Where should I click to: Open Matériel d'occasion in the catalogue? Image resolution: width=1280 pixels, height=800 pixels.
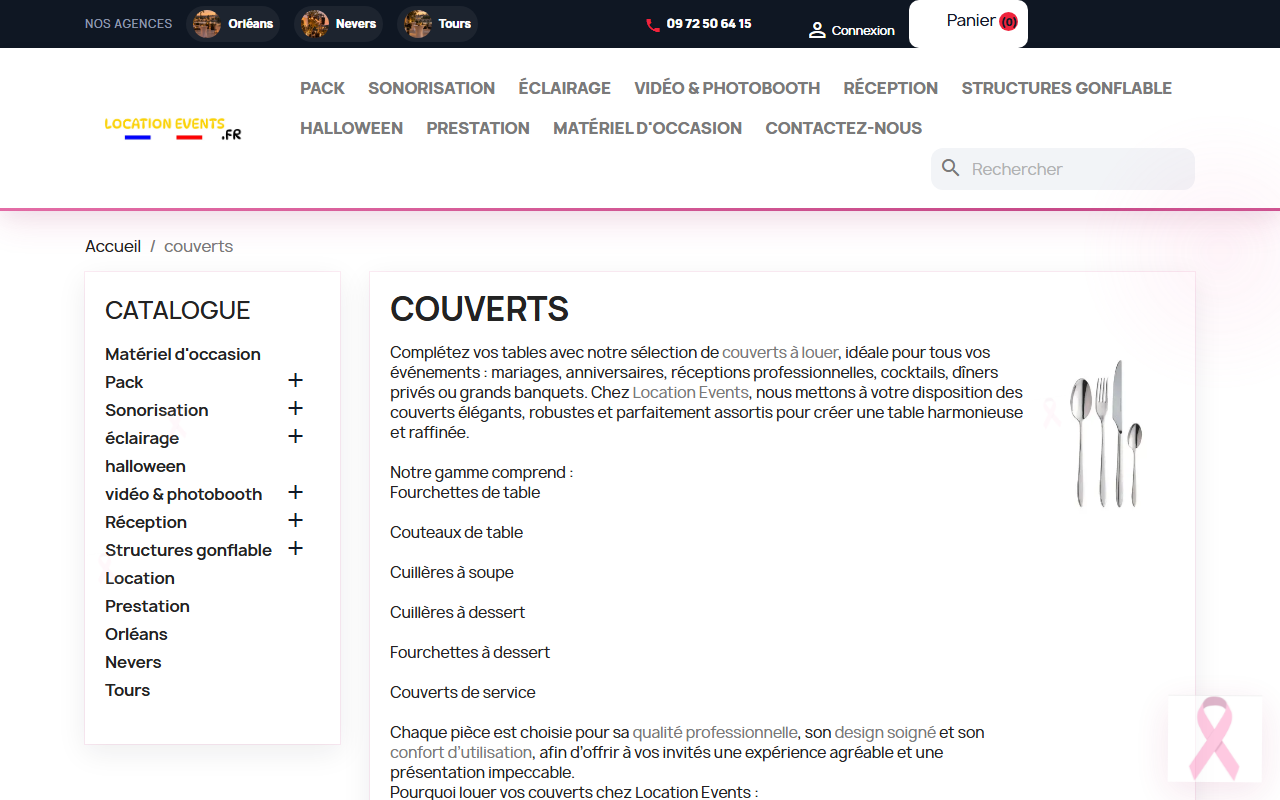[183, 354]
